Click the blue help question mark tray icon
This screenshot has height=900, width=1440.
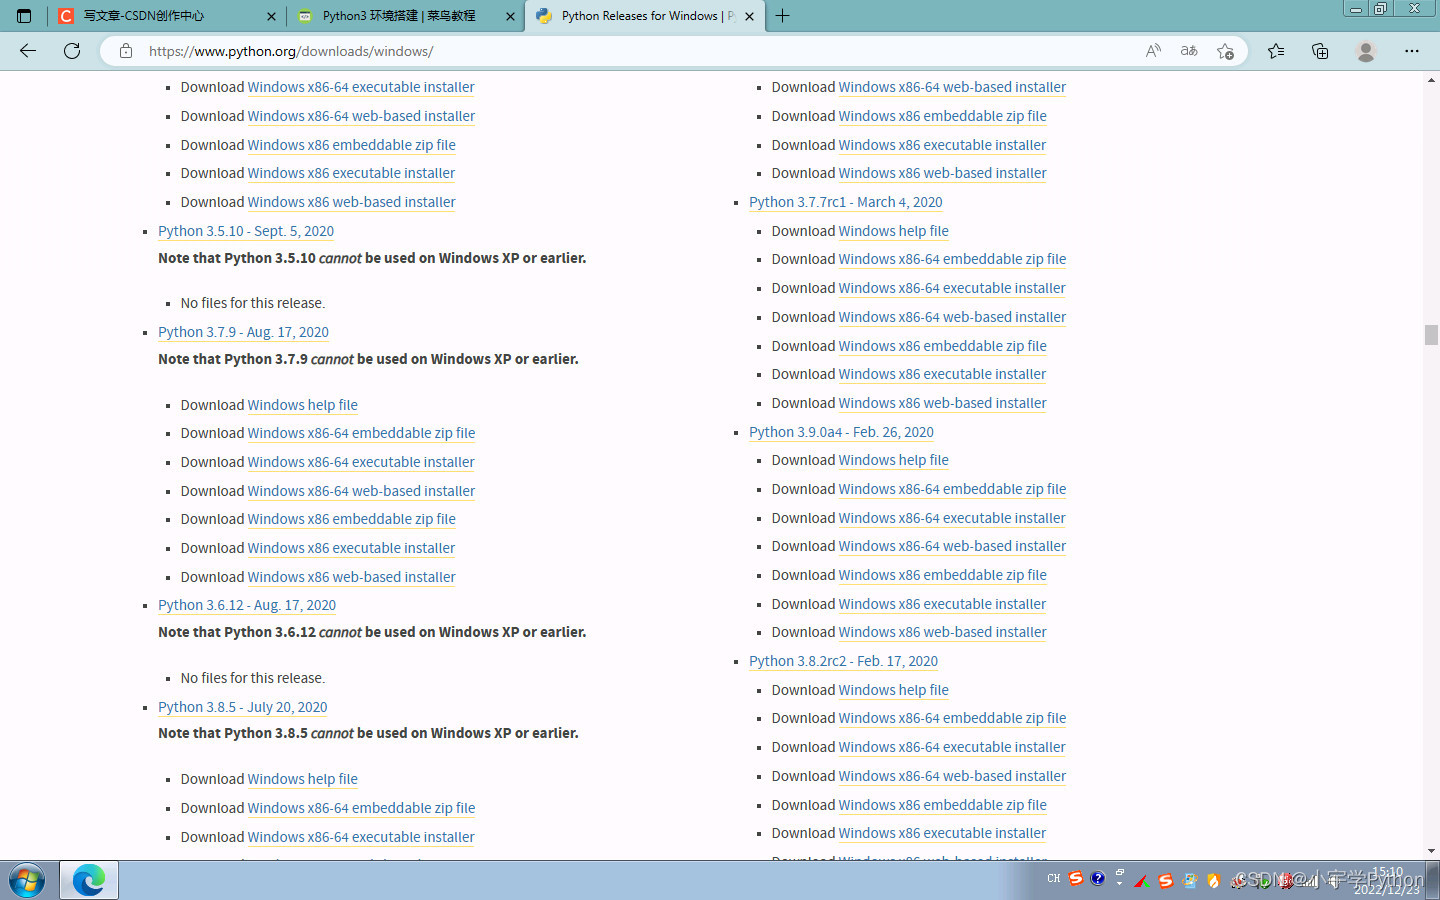1098,878
